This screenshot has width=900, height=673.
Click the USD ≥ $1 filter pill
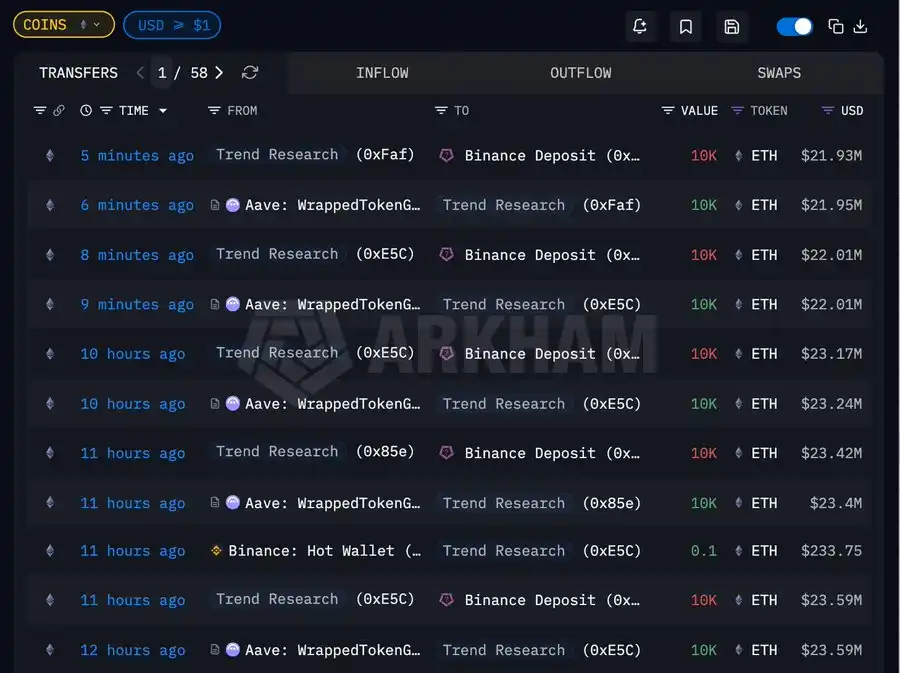(x=172, y=25)
